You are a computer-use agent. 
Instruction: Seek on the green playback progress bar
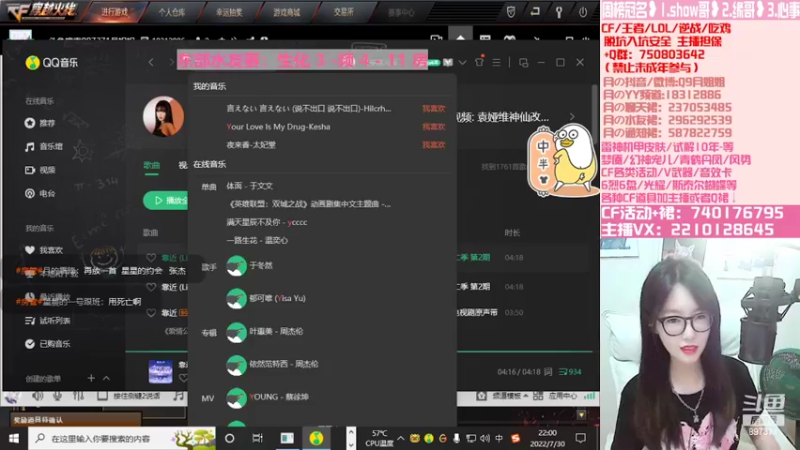(359, 352)
